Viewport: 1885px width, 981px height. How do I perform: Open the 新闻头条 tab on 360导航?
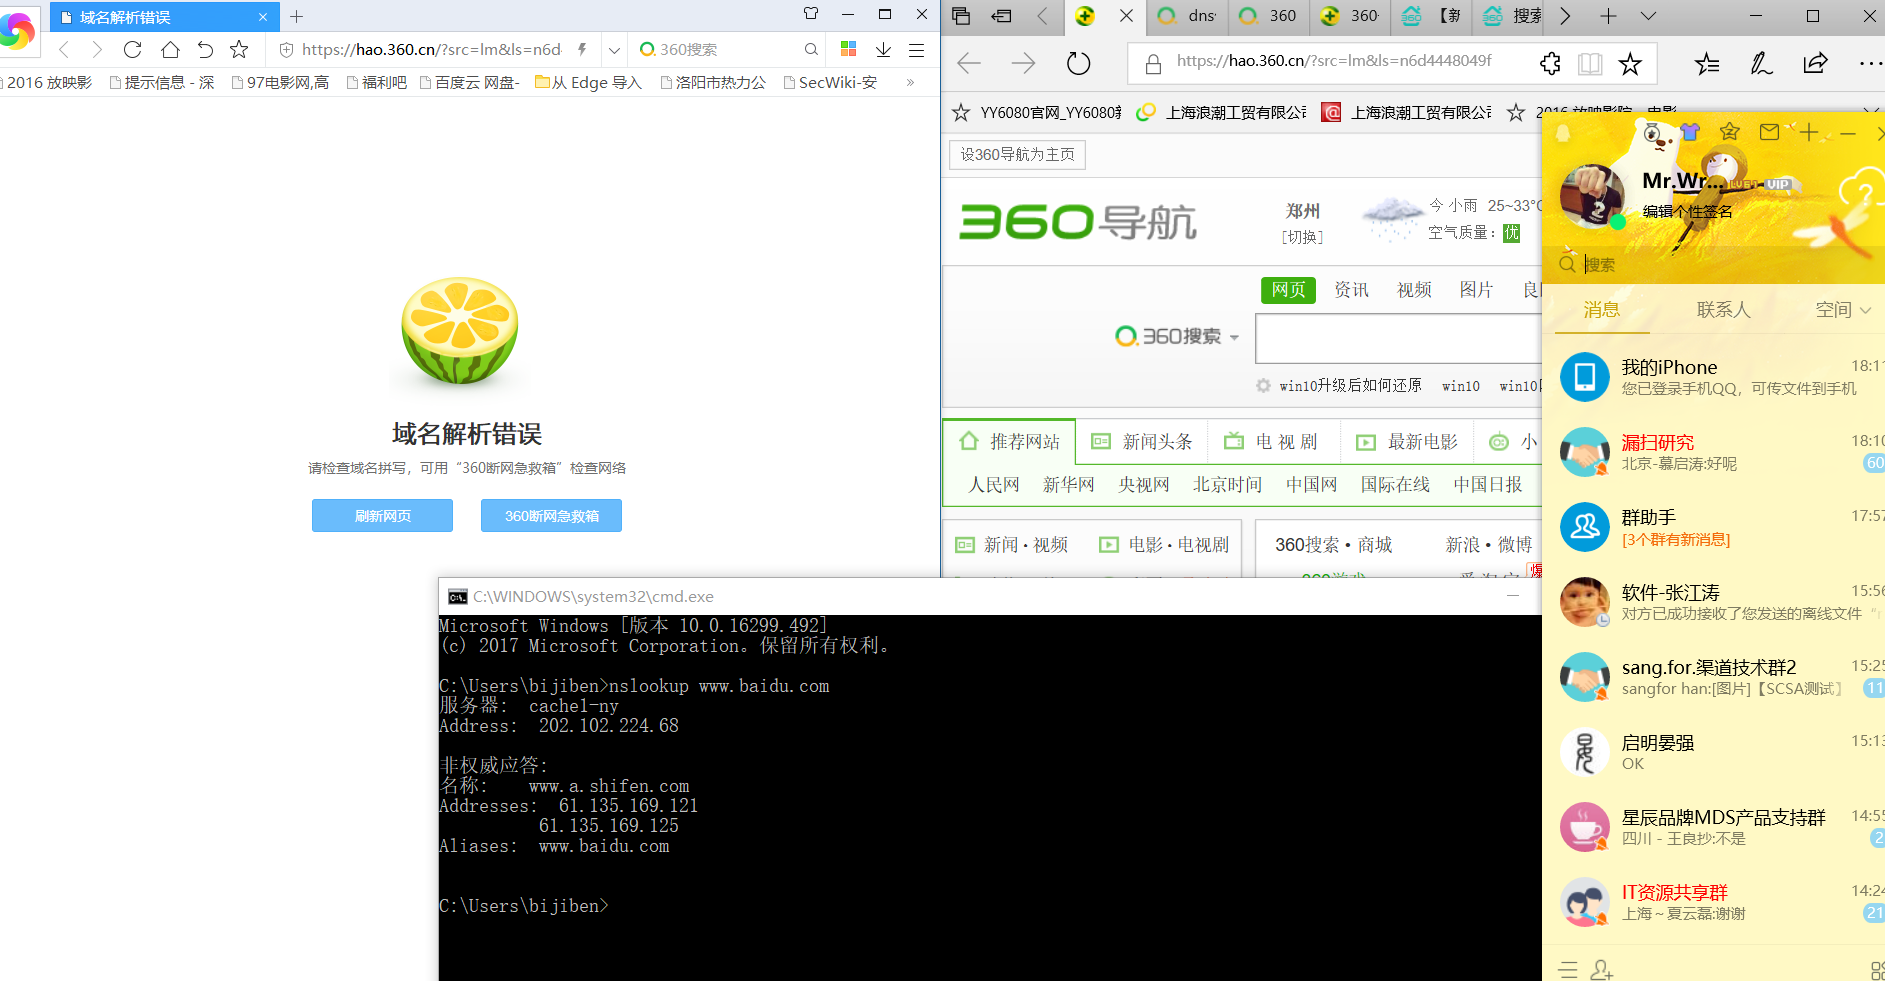tap(1142, 442)
